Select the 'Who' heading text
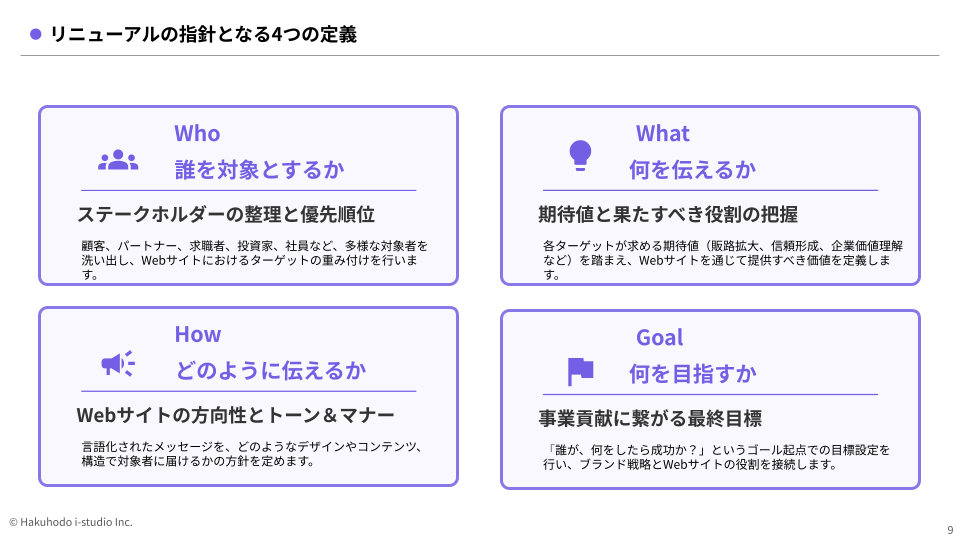Image resolution: width=960 pixels, height=540 pixels. click(x=197, y=133)
